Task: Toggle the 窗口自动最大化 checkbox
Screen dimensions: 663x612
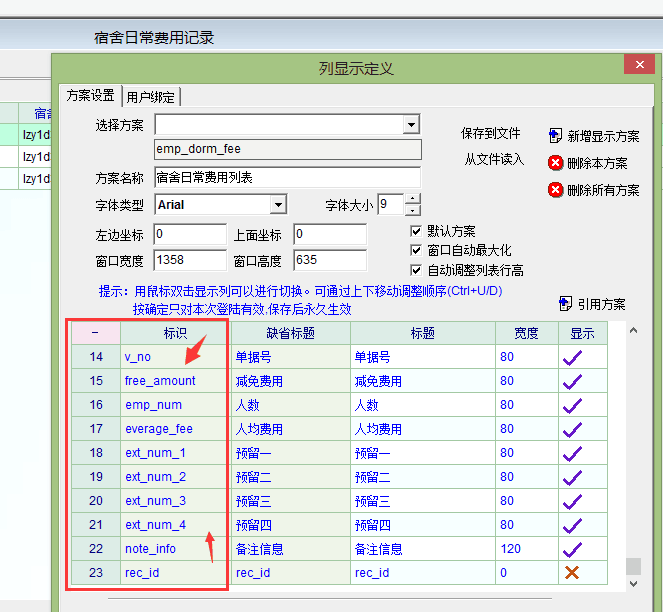Action: pyautogui.click(x=417, y=250)
